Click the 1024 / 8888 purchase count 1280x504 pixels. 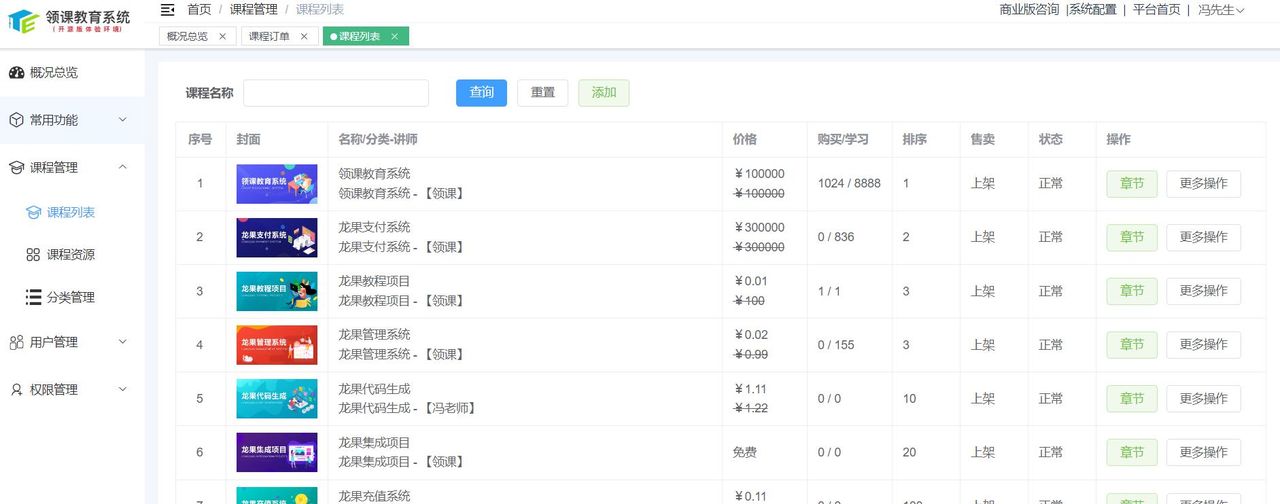[x=849, y=184]
